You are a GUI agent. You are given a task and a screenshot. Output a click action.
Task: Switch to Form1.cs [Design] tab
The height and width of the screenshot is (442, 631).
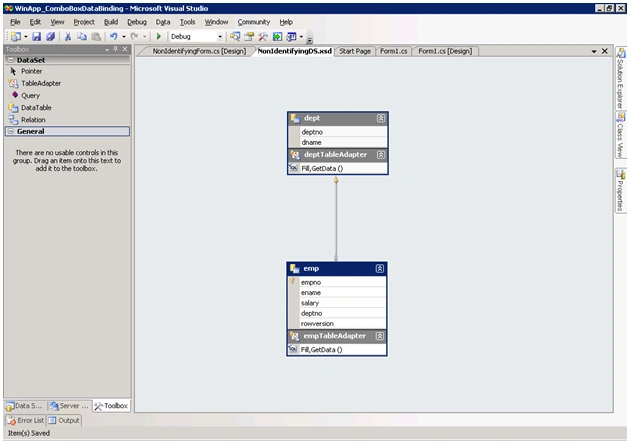445,51
